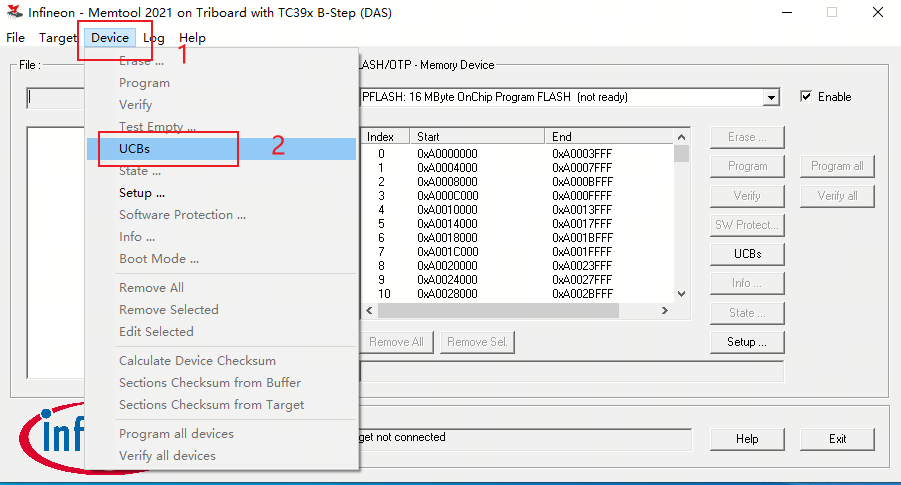This screenshot has width=901, height=485.
Task: Click the Info ... button
Action: click(x=747, y=283)
